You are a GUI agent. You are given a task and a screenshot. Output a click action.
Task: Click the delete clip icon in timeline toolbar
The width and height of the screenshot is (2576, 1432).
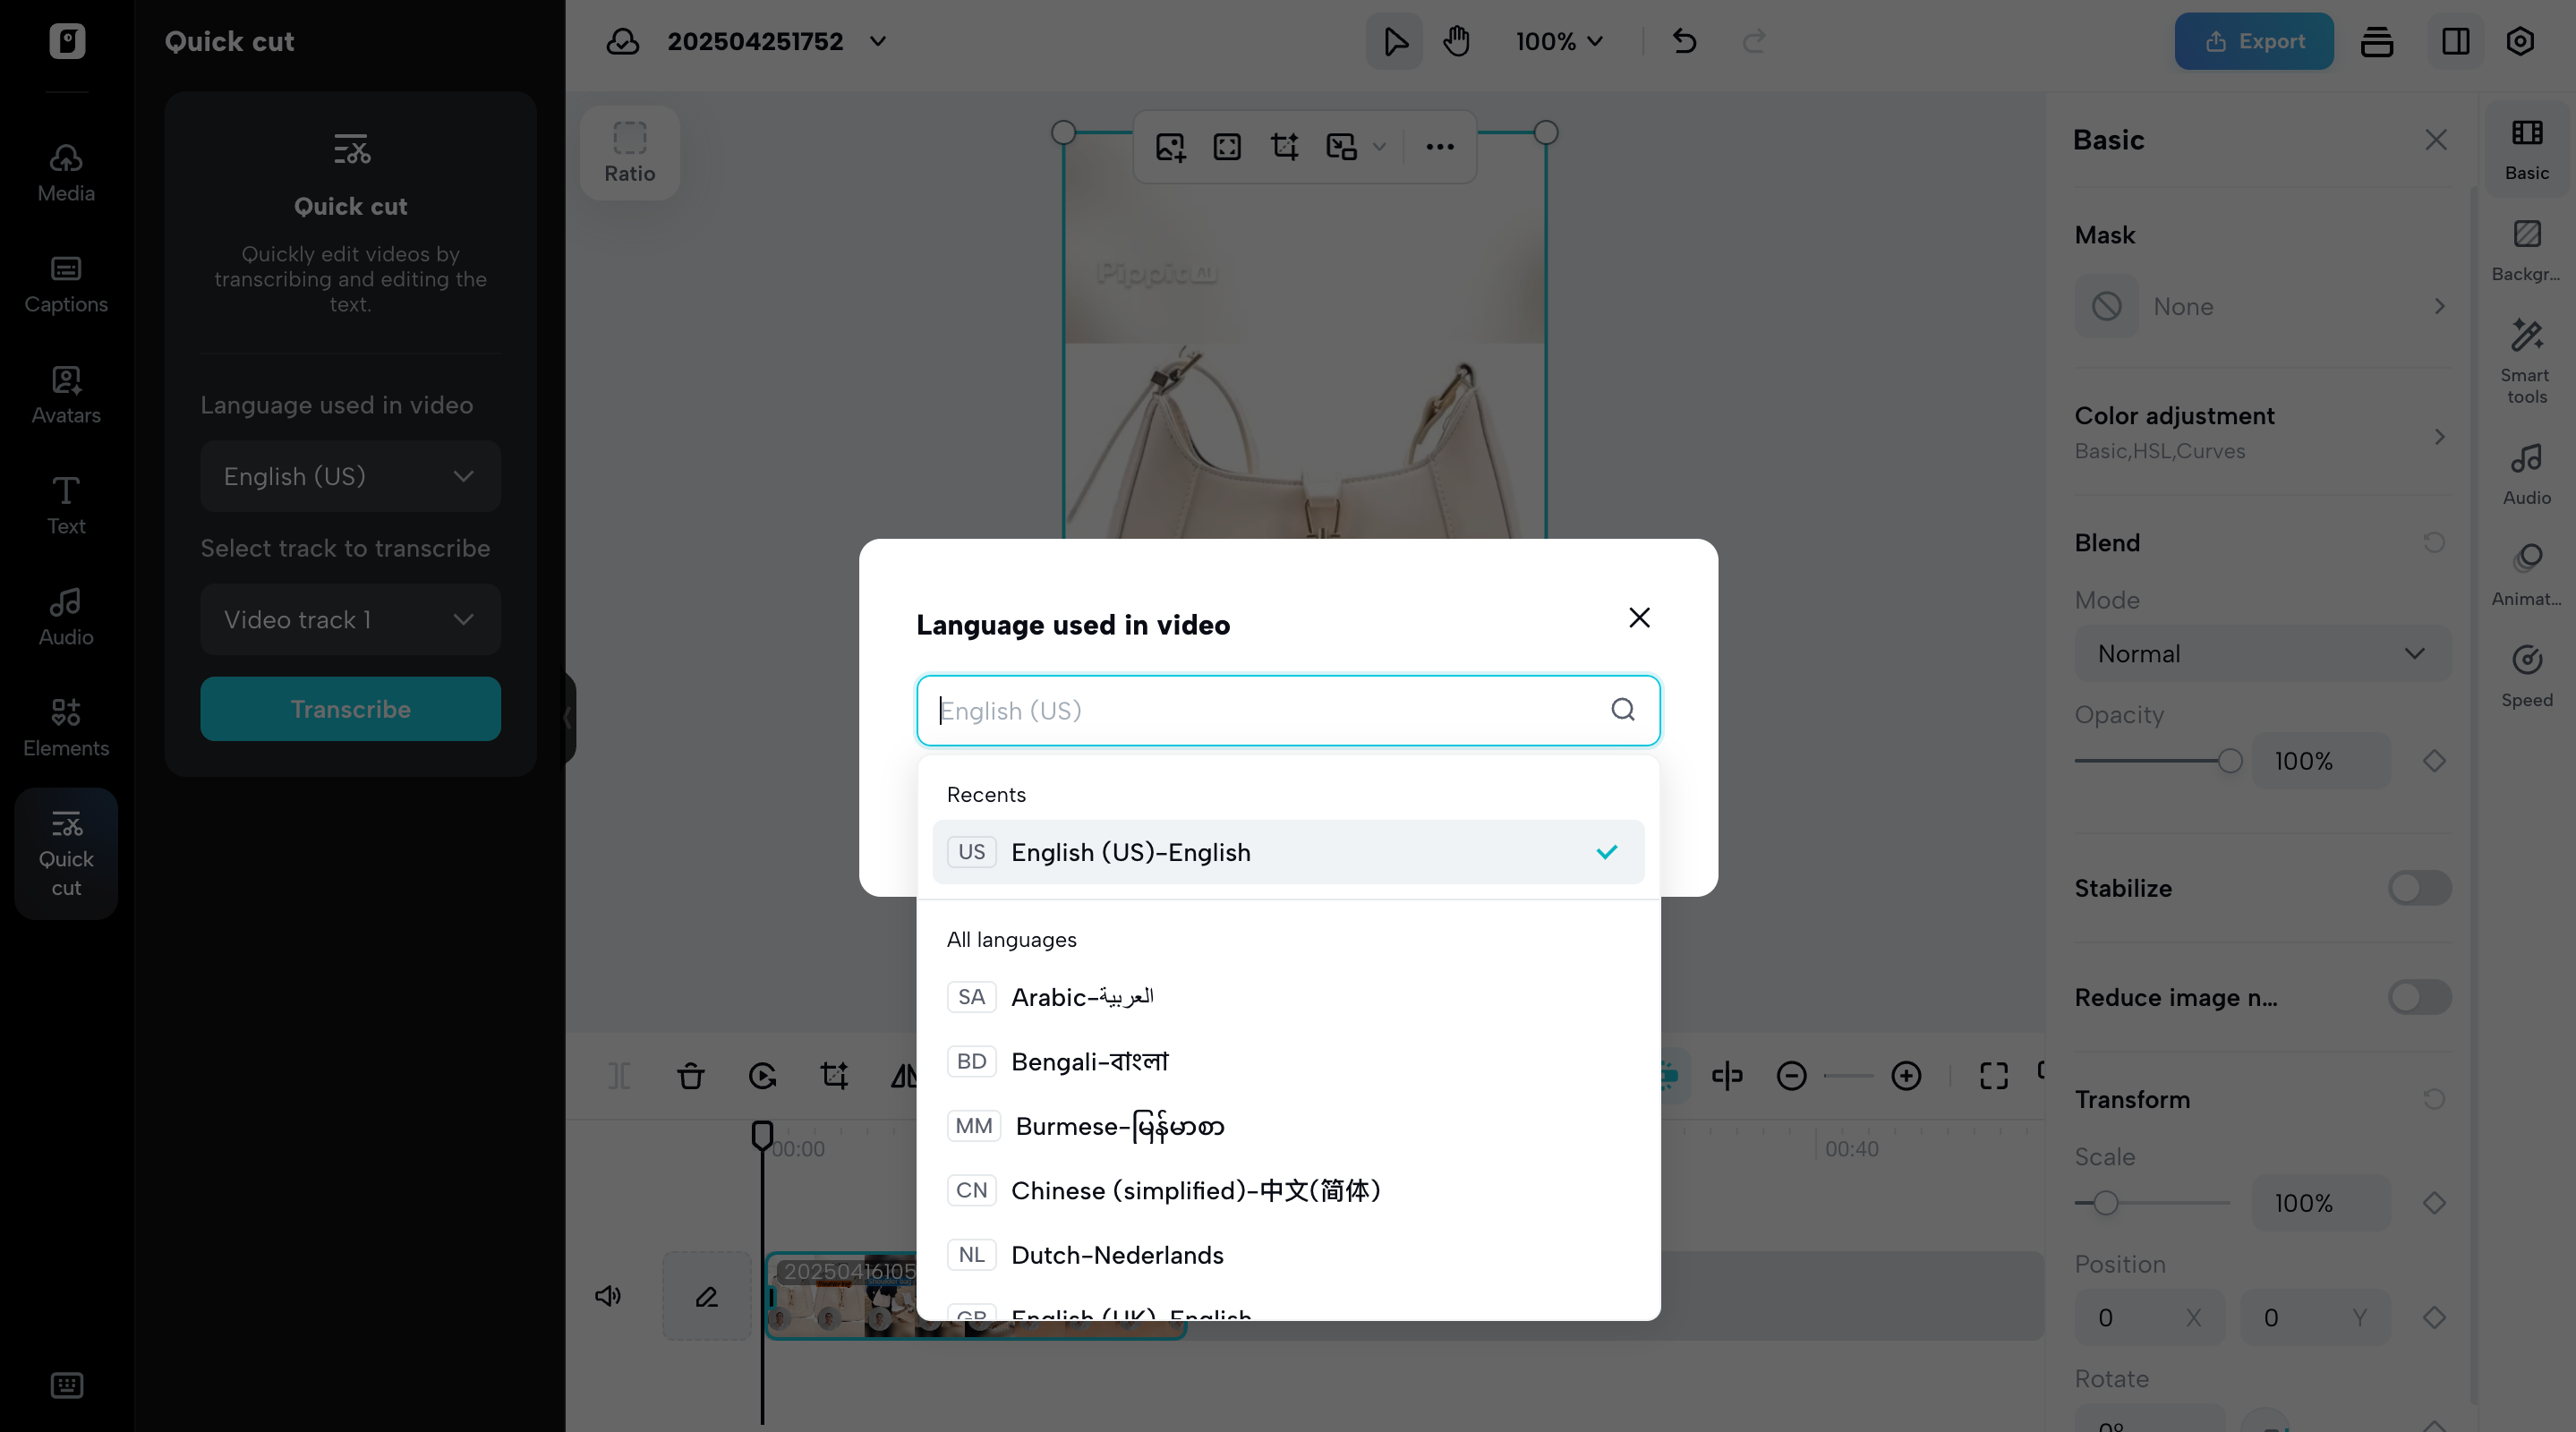[x=690, y=1076]
